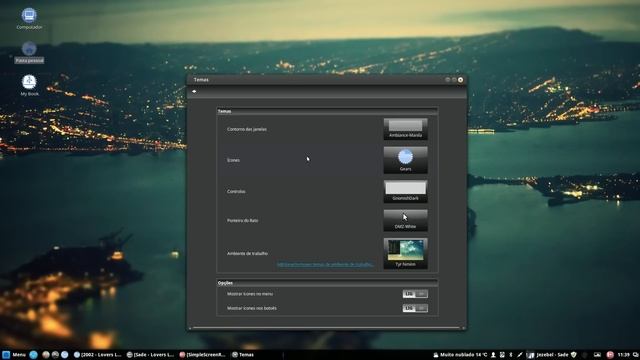Open the clock applet showing 11:39
This screenshot has height=360, width=640.
tap(624, 355)
